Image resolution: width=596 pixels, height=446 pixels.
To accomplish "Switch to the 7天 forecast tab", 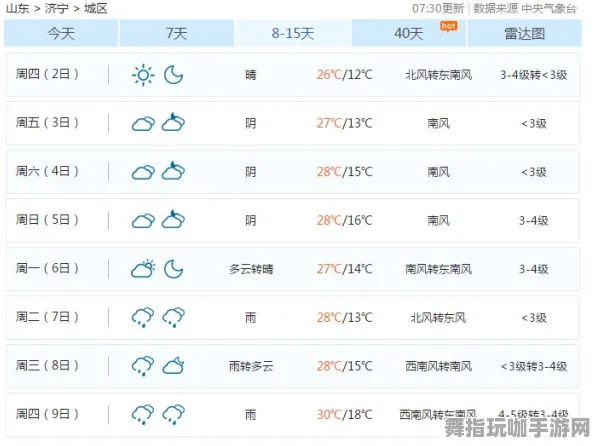I will (177, 33).
